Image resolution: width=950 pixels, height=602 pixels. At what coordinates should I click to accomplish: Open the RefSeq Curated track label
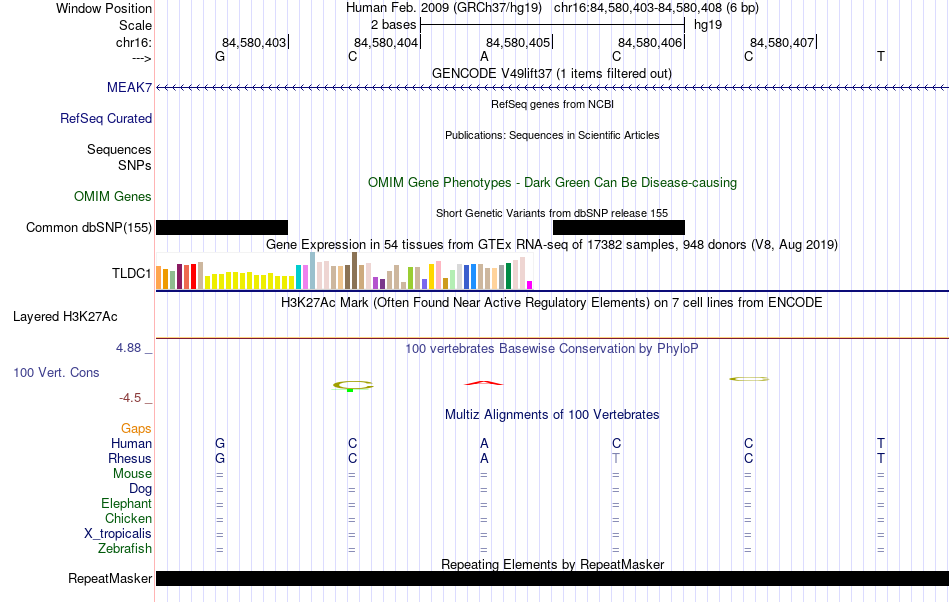pyautogui.click(x=105, y=118)
